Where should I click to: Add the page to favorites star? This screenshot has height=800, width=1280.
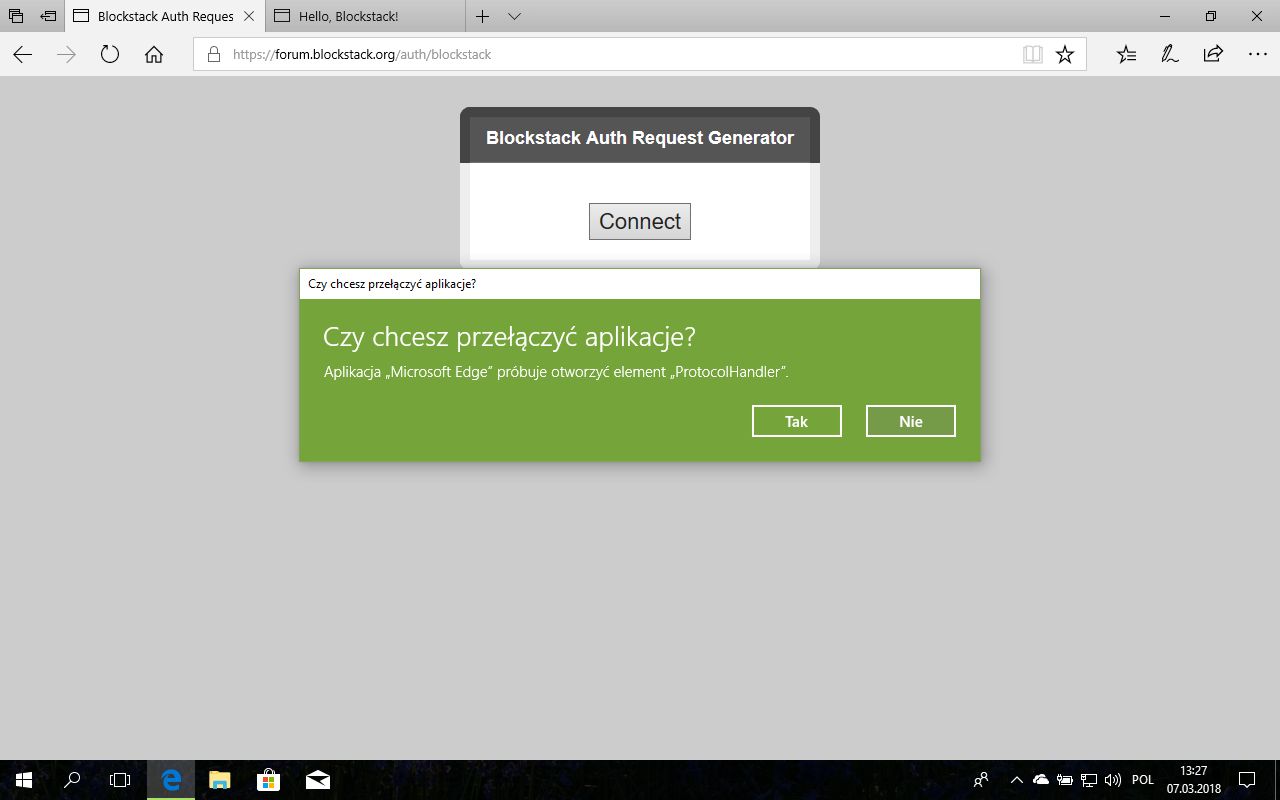[x=1066, y=54]
